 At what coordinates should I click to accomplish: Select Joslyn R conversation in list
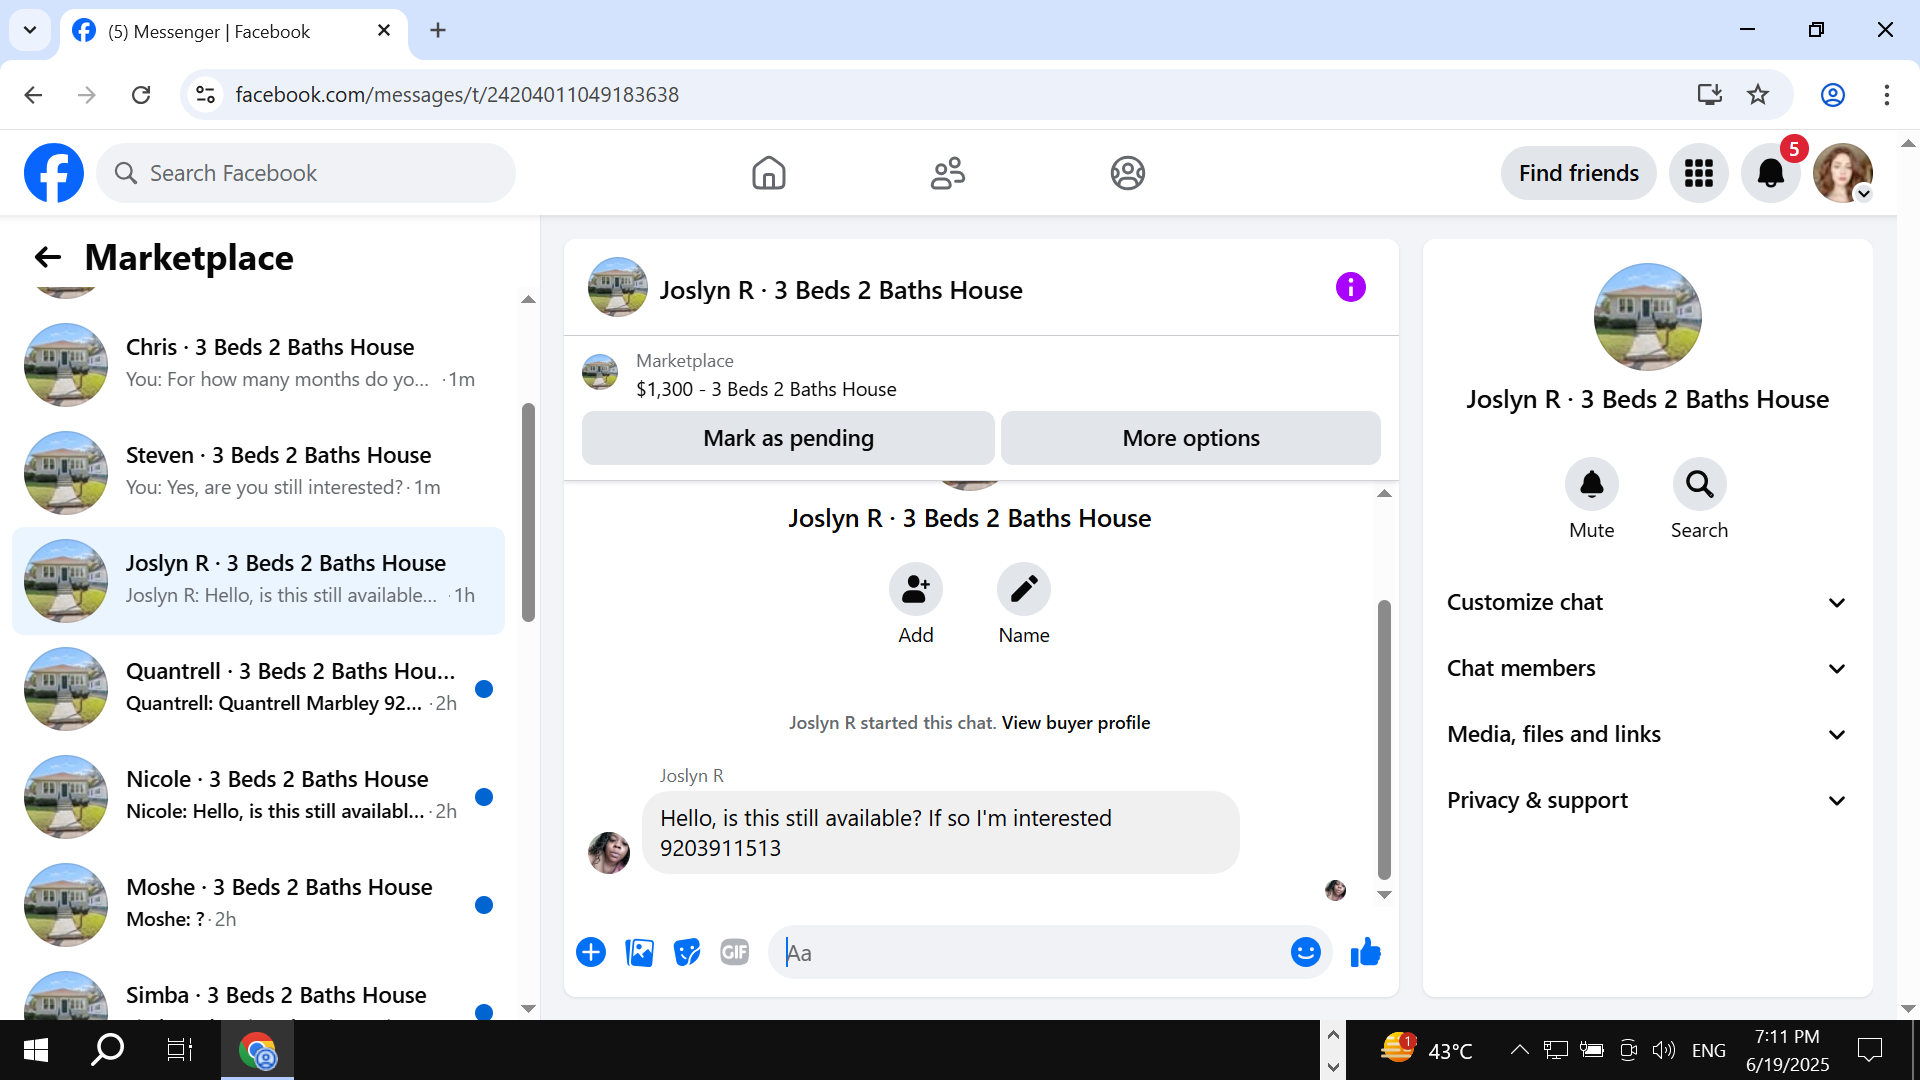(258, 581)
